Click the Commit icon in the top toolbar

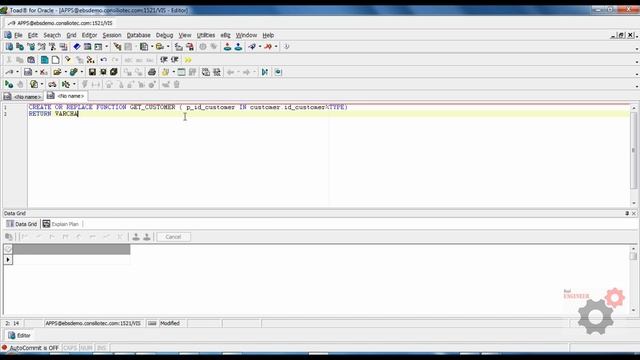(x=227, y=47)
